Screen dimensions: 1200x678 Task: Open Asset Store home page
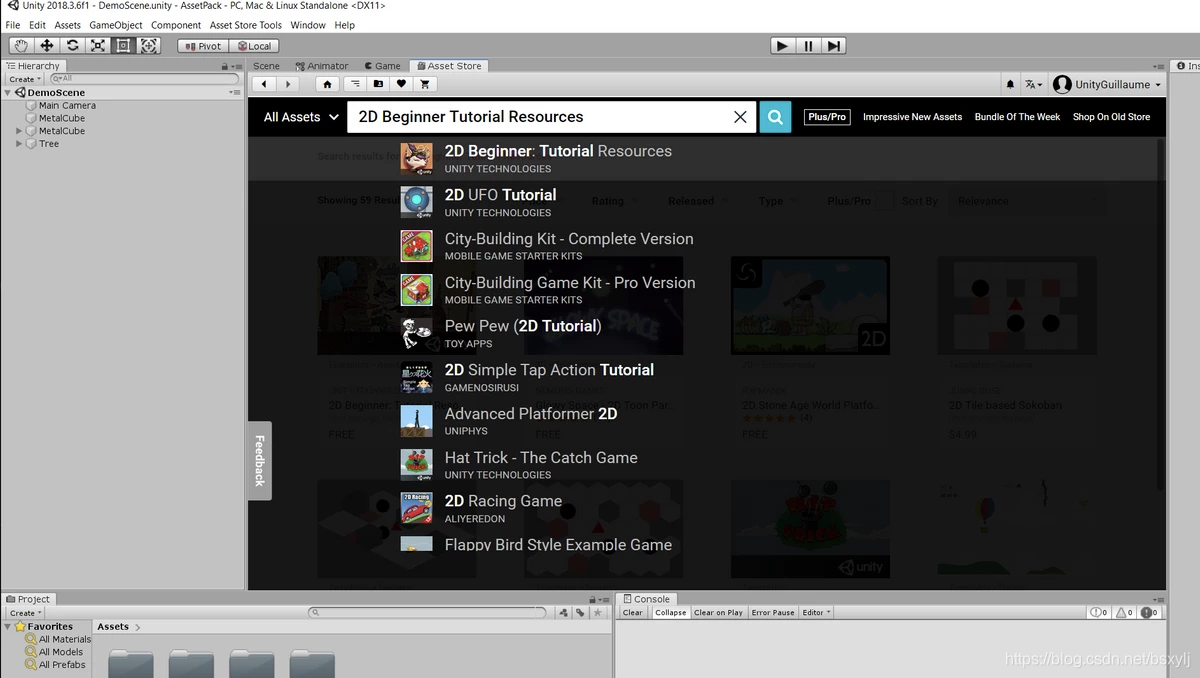coord(327,84)
